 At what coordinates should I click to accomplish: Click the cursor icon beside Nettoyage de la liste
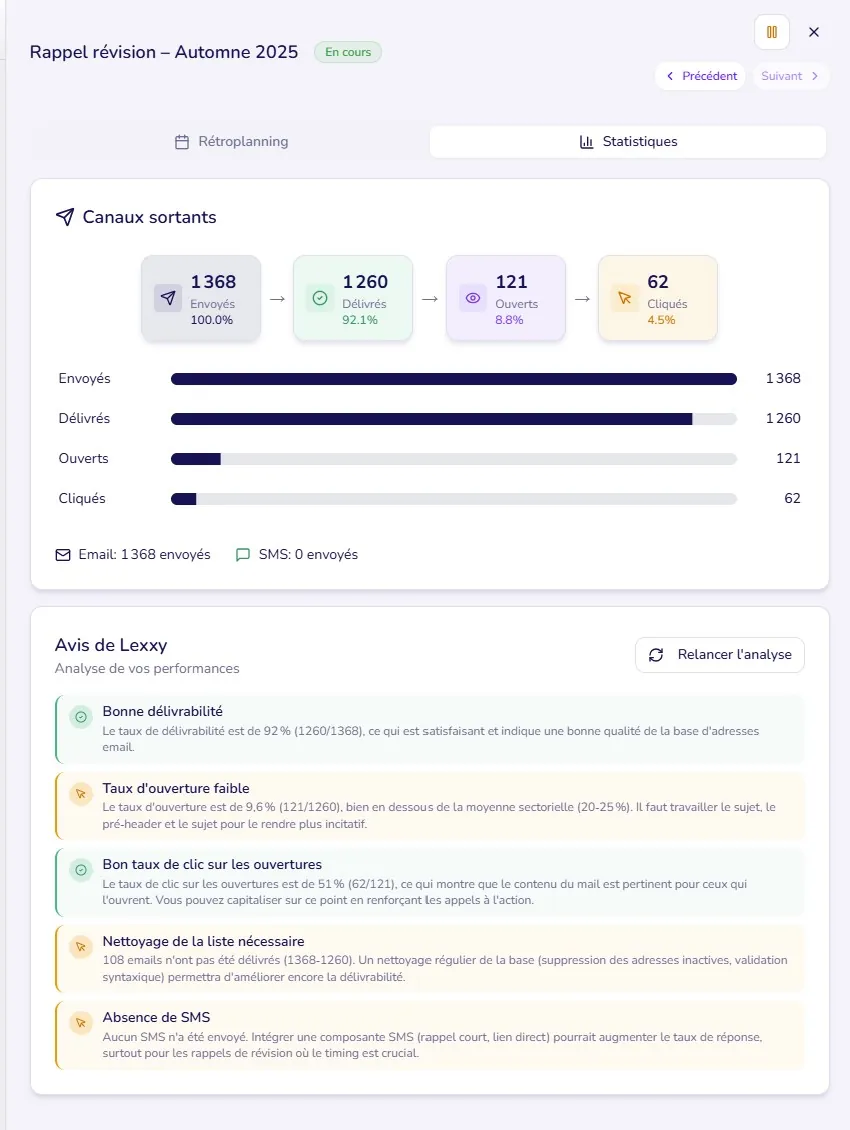click(x=81, y=946)
